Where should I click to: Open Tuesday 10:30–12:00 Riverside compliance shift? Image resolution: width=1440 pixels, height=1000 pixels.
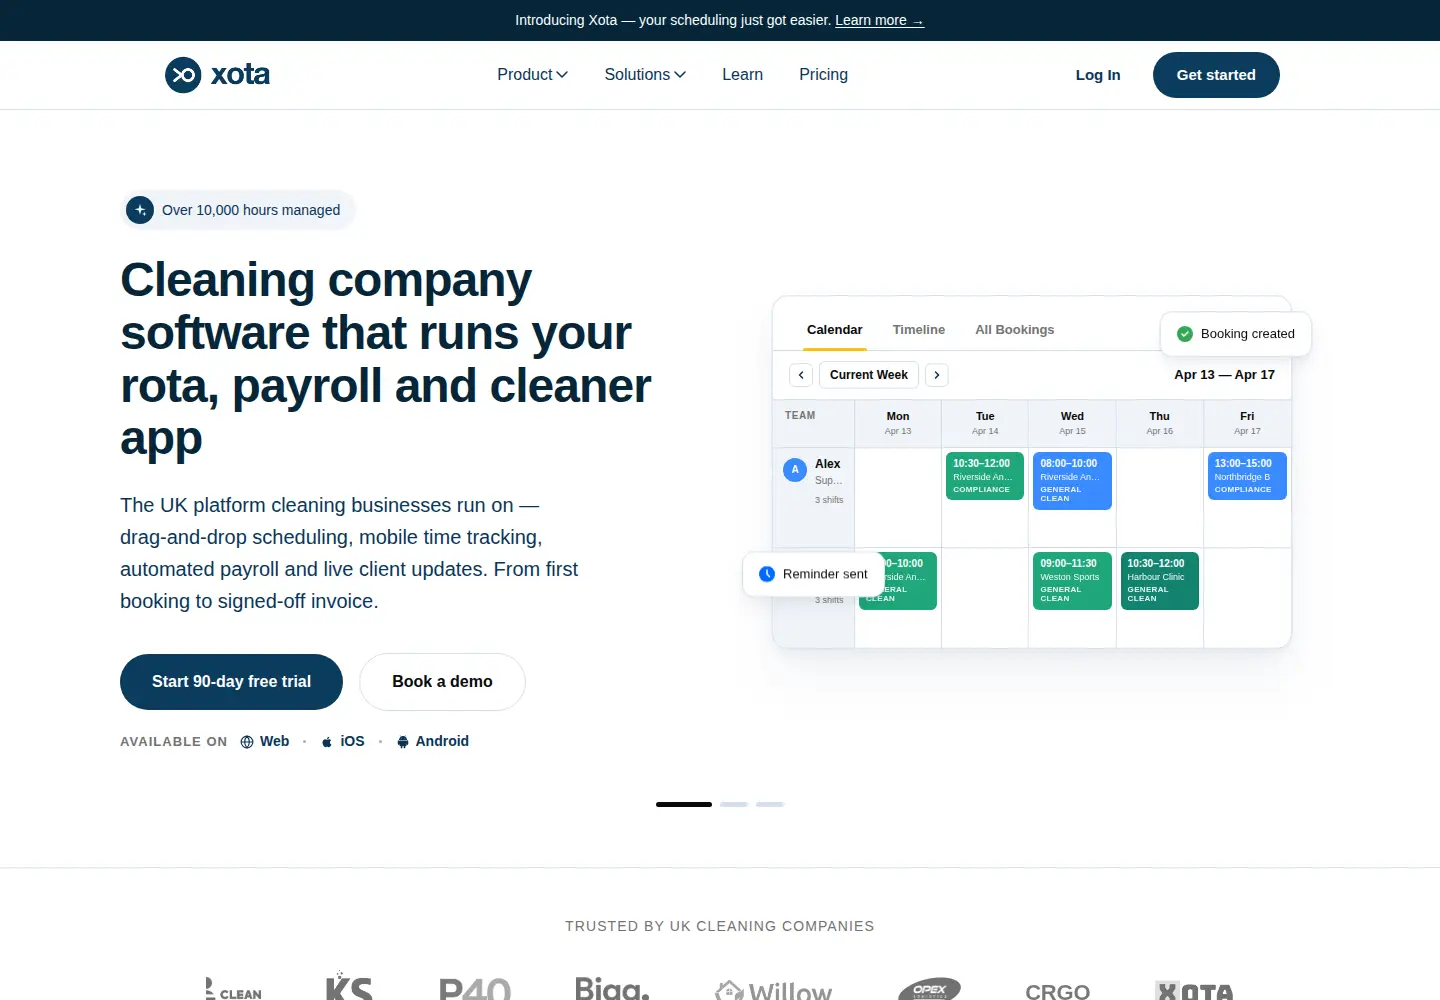click(x=985, y=476)
